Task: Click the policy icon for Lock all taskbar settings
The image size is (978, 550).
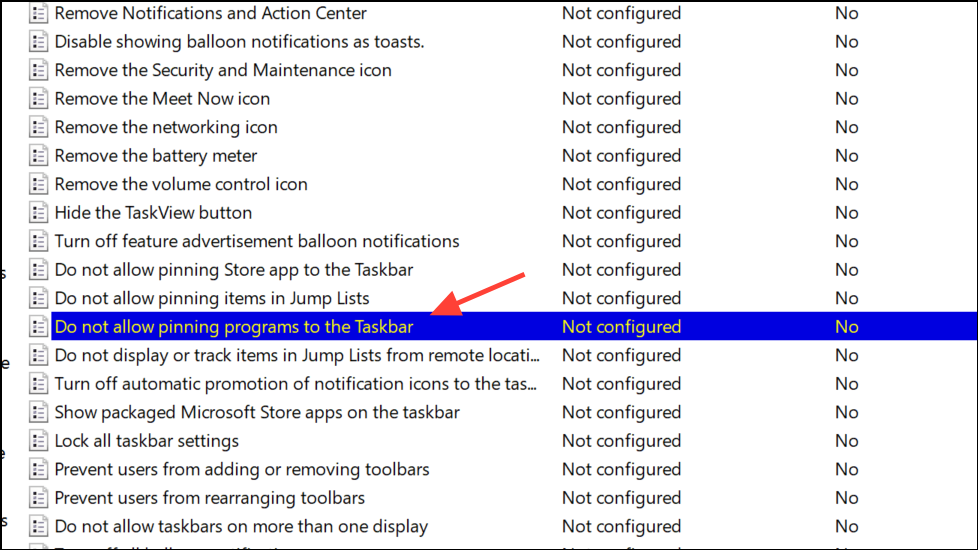Action: (x=39, y=441)
